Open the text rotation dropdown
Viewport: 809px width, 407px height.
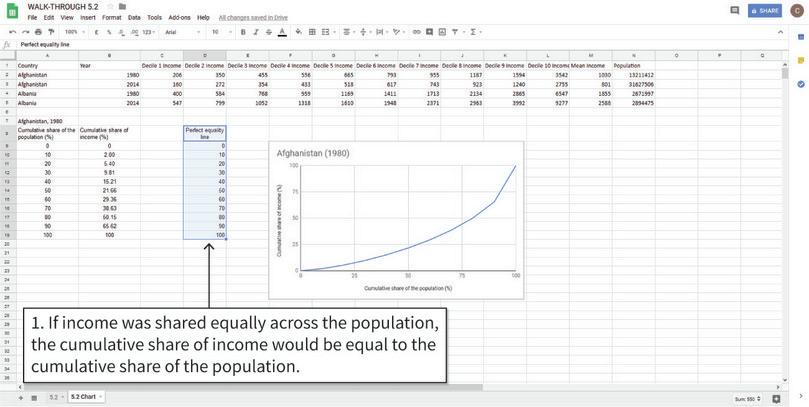398,32
